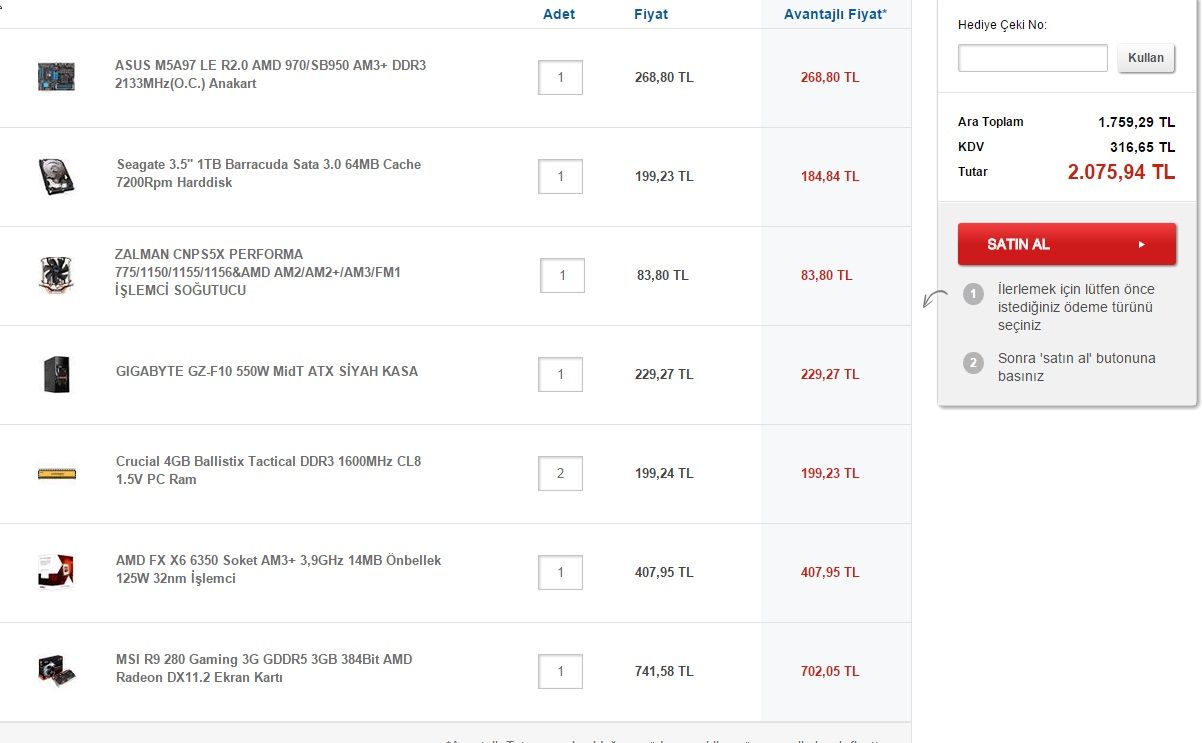Click the Gigabyte GZ-F10 black case image
The width and height of the screenshot is (1202, 743).
click(56, 374)
